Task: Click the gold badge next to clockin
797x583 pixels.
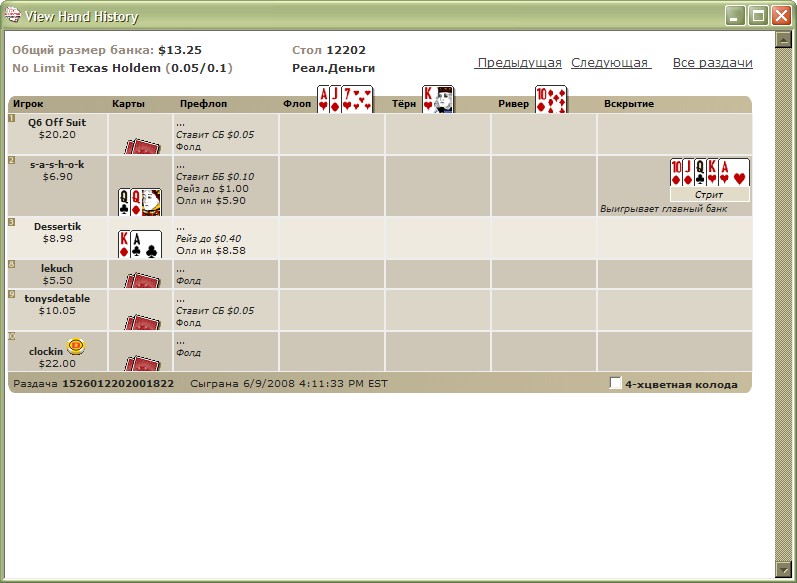Action: point(76,347)
